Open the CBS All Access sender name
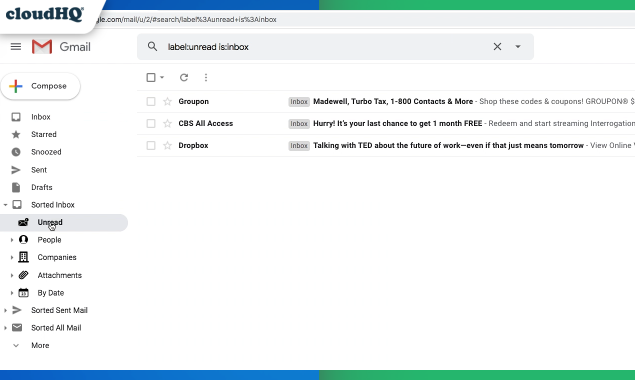 [x=206, y=123]
